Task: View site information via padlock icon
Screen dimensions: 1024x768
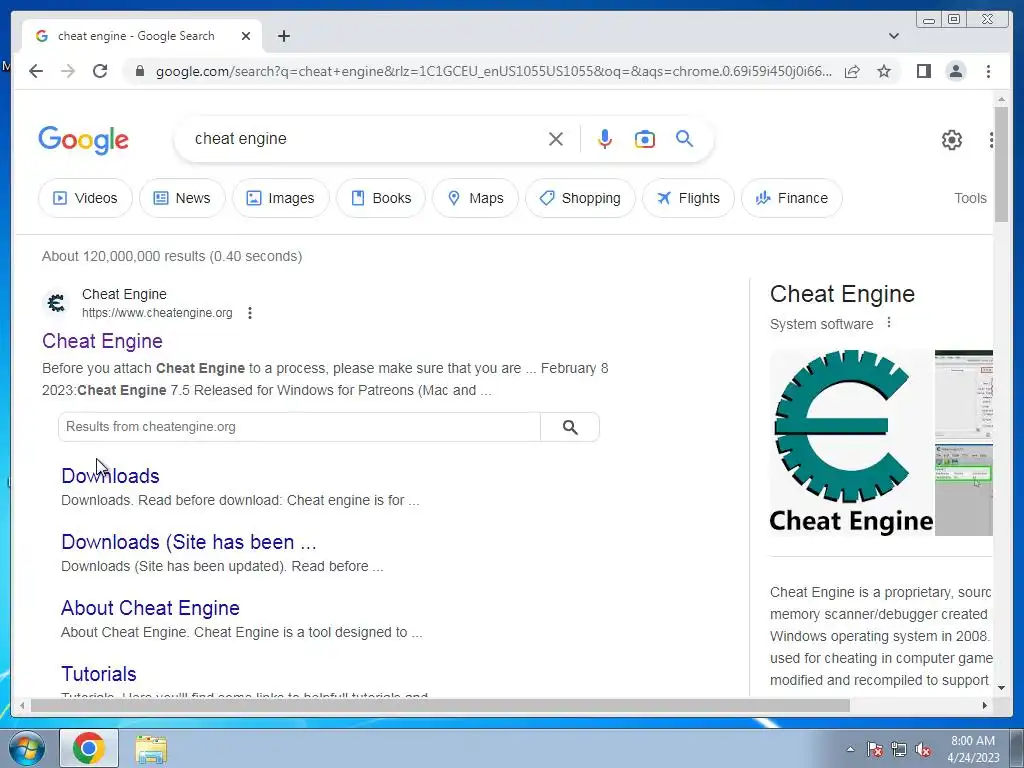Action: 139,71
